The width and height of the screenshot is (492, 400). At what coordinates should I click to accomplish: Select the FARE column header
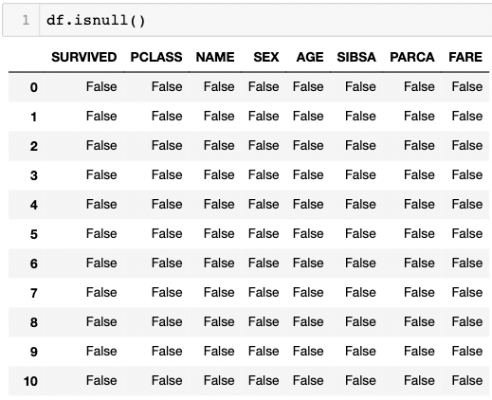pyautogui.click(x=466, y=57)
